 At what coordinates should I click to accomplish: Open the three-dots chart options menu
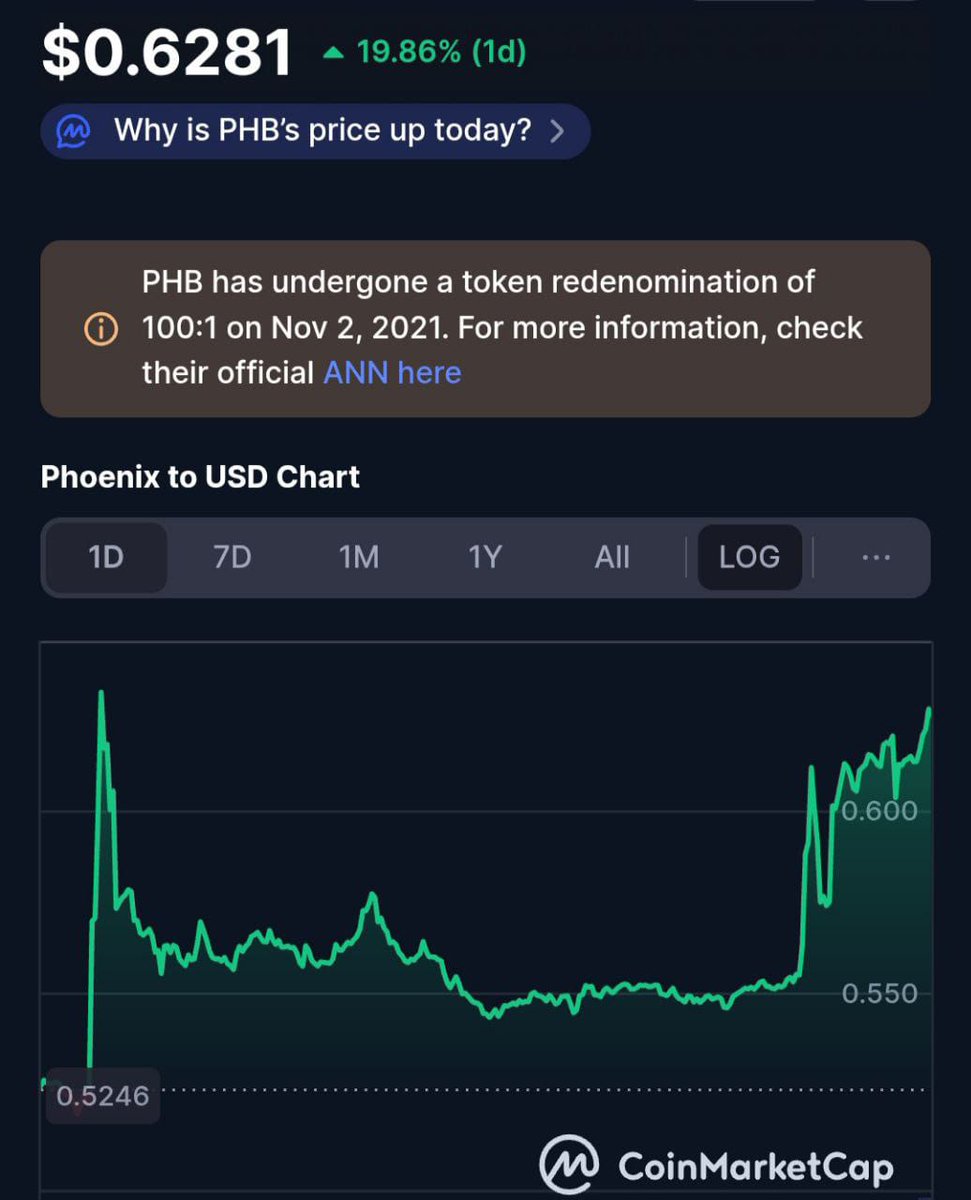point(875,557)
